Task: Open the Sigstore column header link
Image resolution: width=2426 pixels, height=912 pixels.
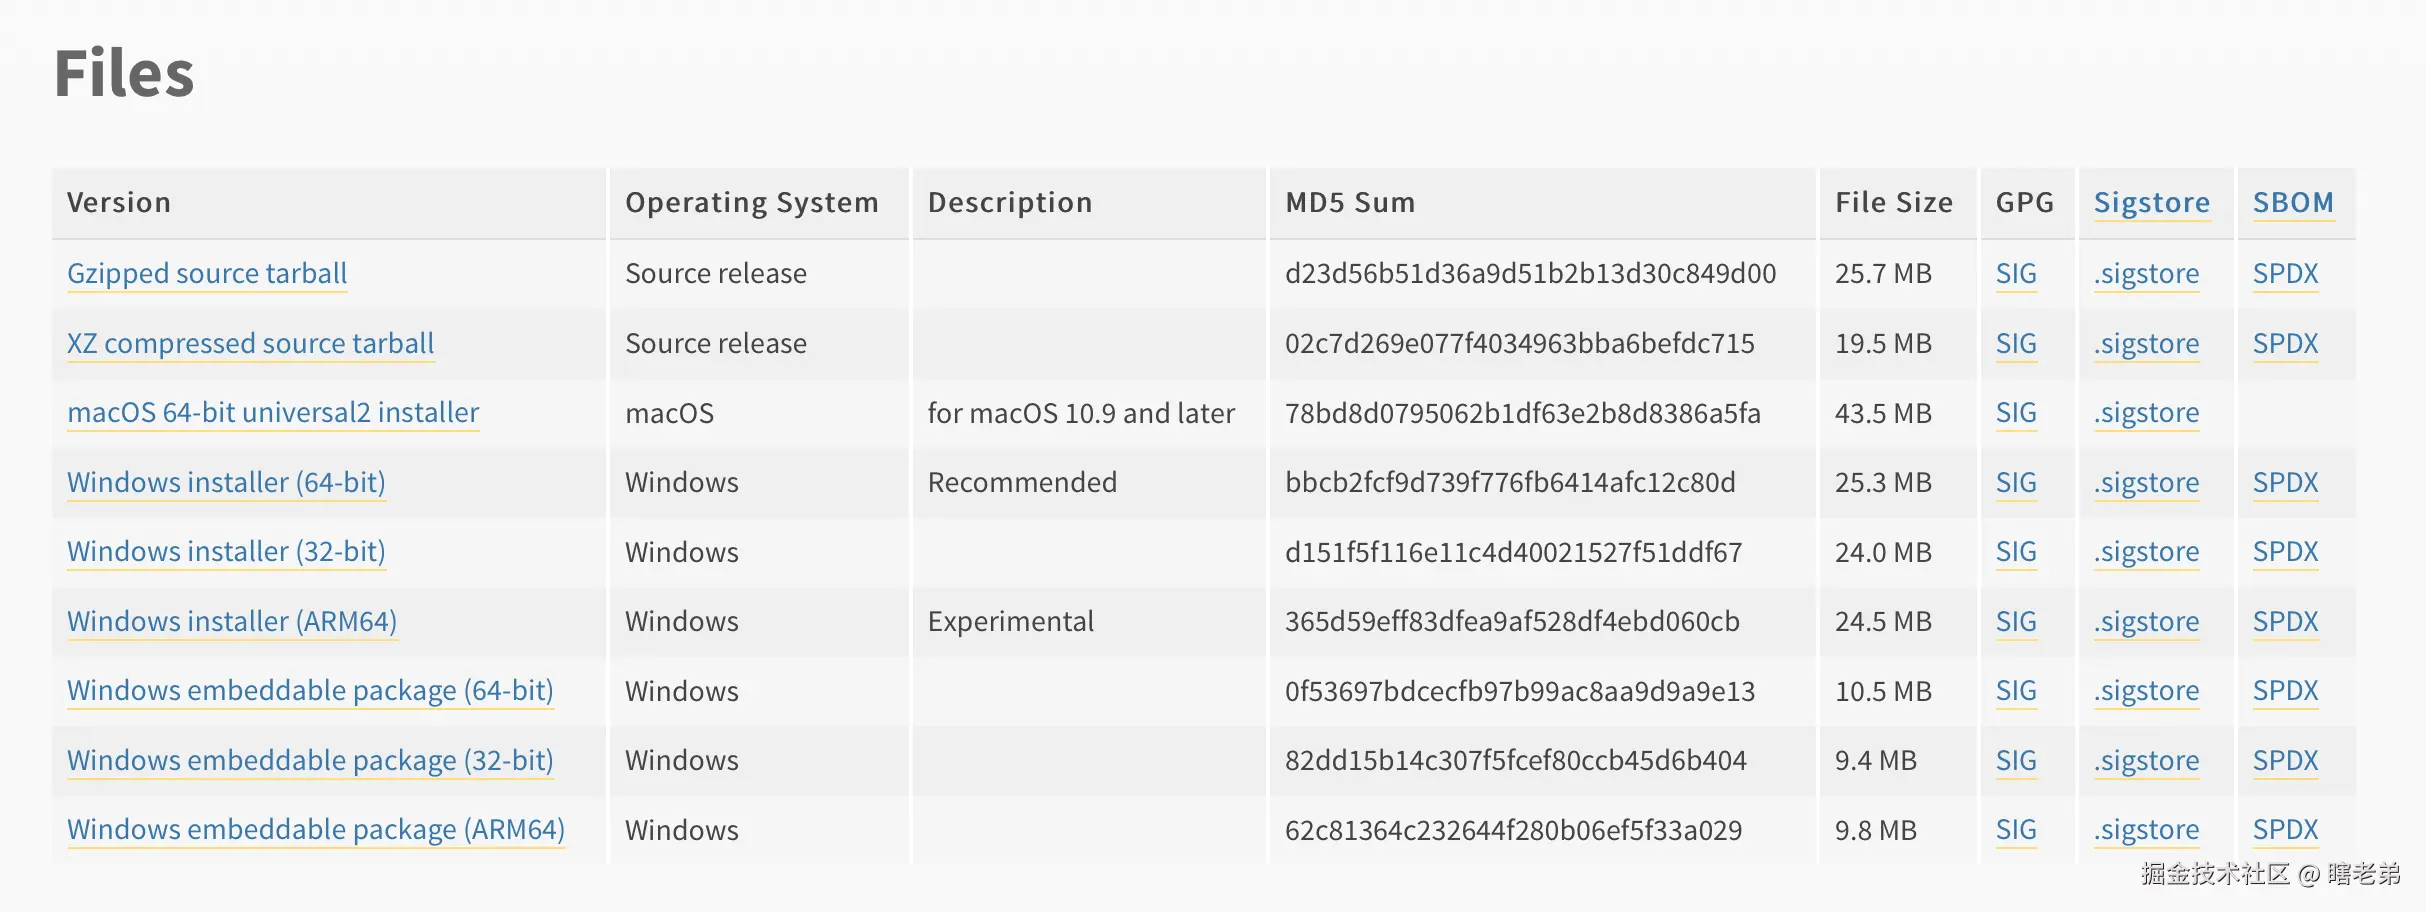Action: pos(2152,202)
